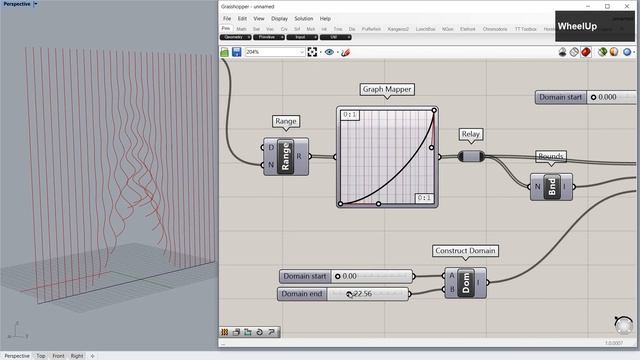The height and width of the screenshot is (360, 640).
Task: Select the Bnd bounds component
Action: (x=551, y=187)
